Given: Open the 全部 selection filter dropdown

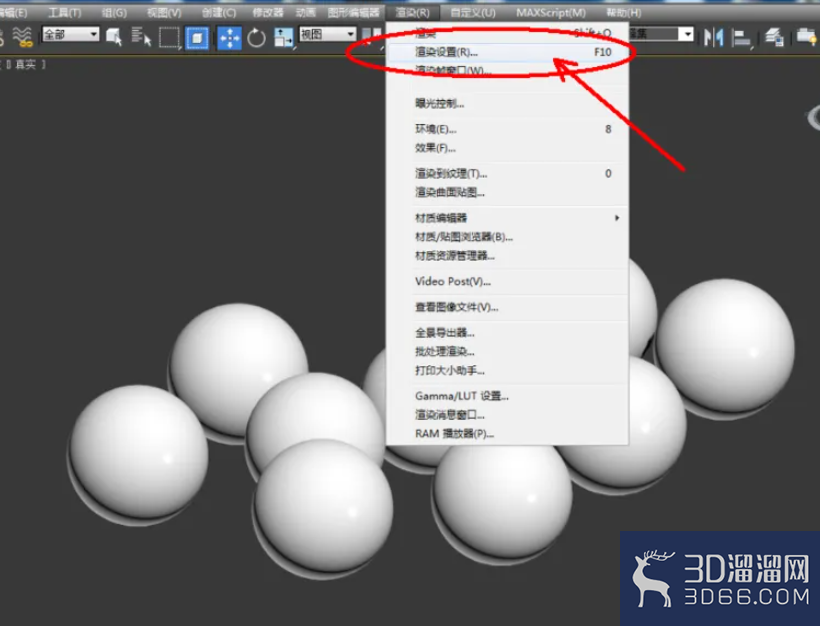Looking at the screenshot, I should coord(70,35).
